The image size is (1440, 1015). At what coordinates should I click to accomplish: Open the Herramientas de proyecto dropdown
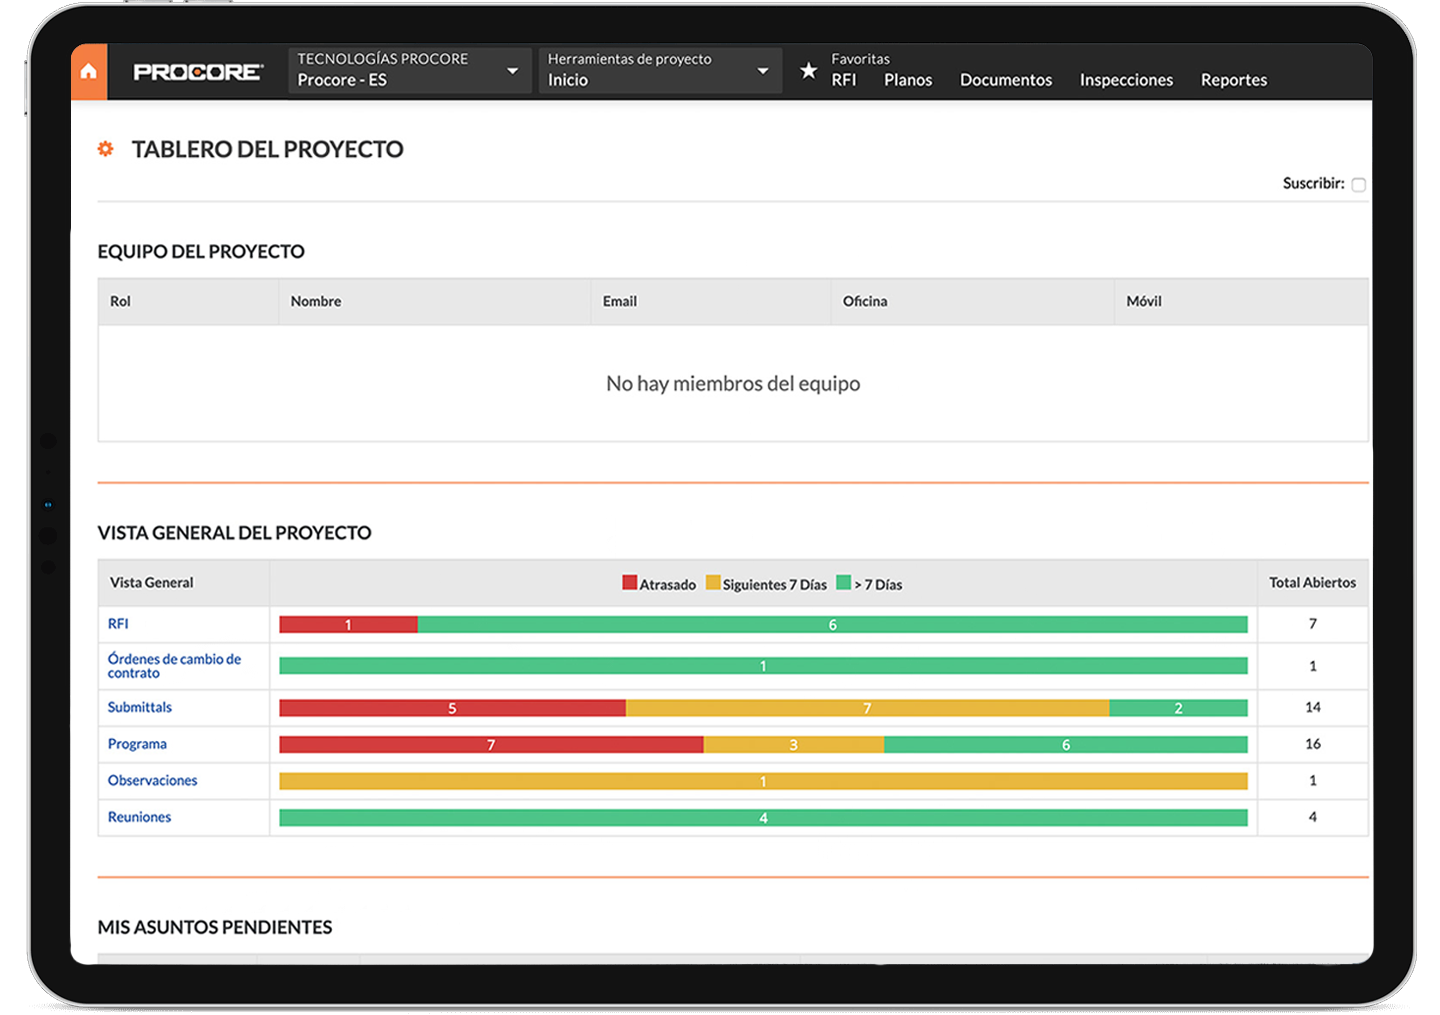tap(660, 70)
